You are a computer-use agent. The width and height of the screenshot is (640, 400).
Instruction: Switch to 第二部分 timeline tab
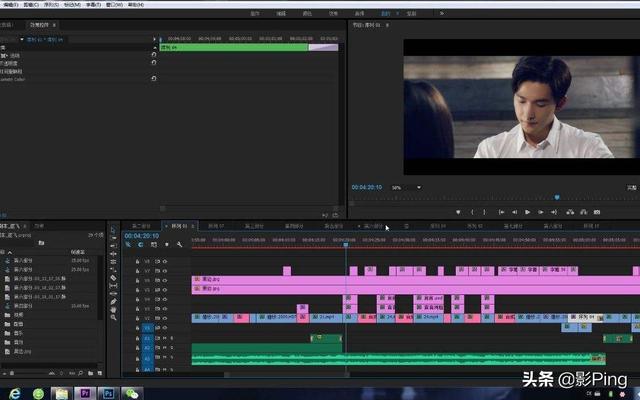[141, 226]
